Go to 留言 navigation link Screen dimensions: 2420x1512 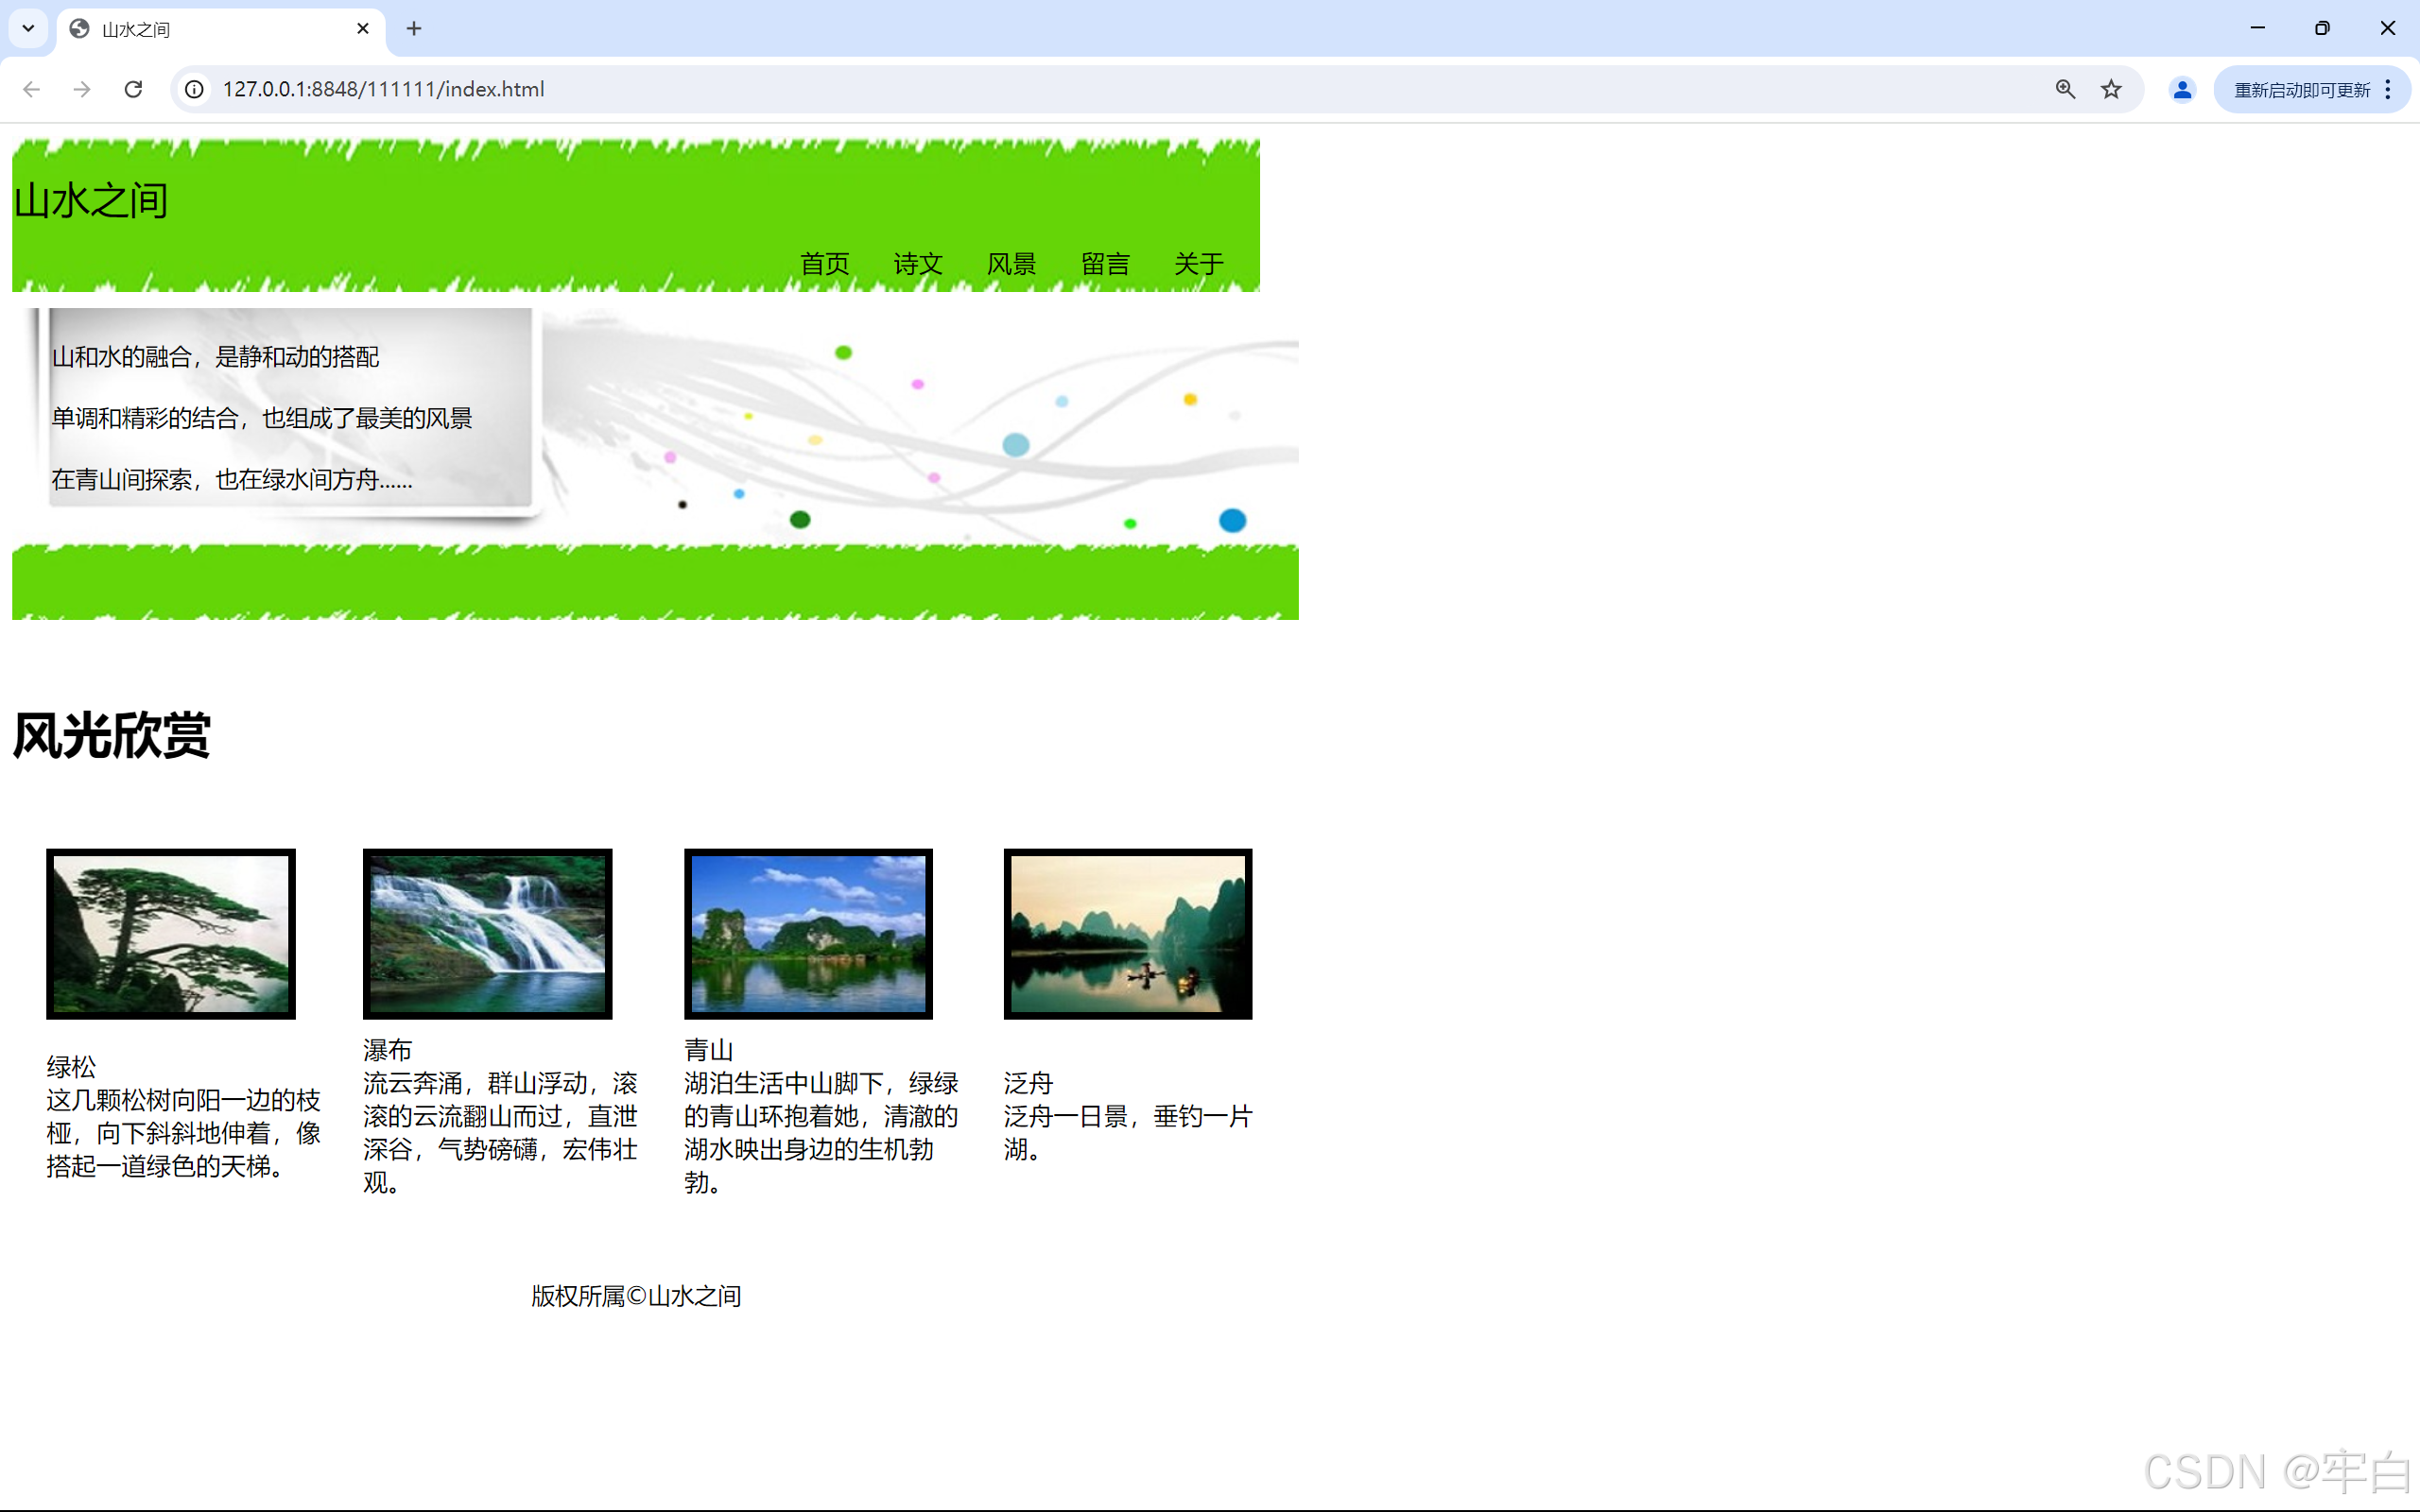pyautogui.click(x=1105, y=264)
